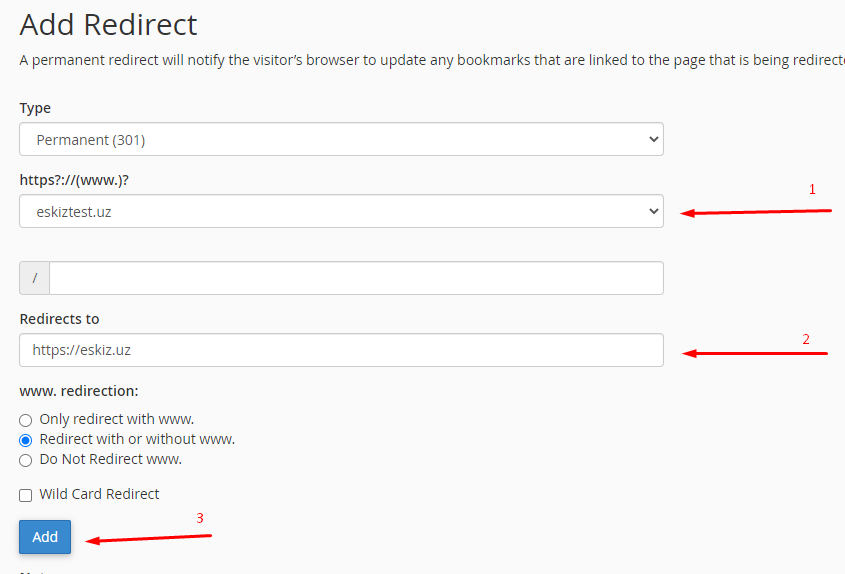The image size is (845, 574).
Task: Select Only redirect with www. option
Action: point(26,420)
